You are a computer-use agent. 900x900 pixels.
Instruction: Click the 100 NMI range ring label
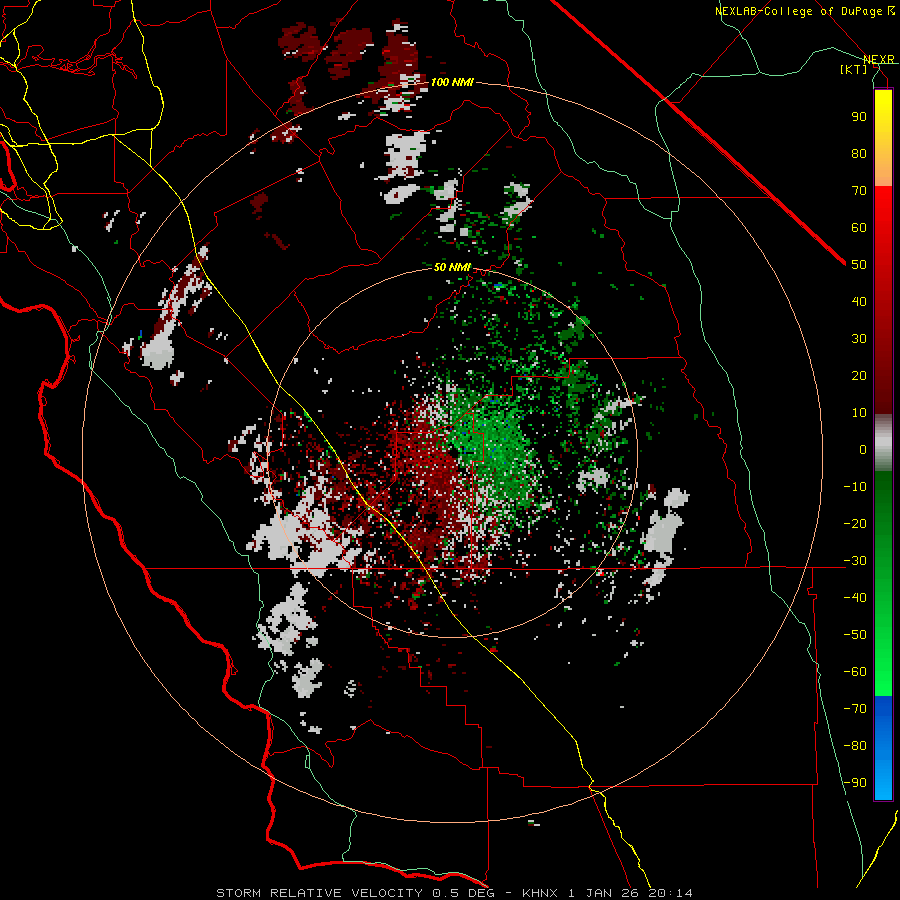(x=452, y=82)
